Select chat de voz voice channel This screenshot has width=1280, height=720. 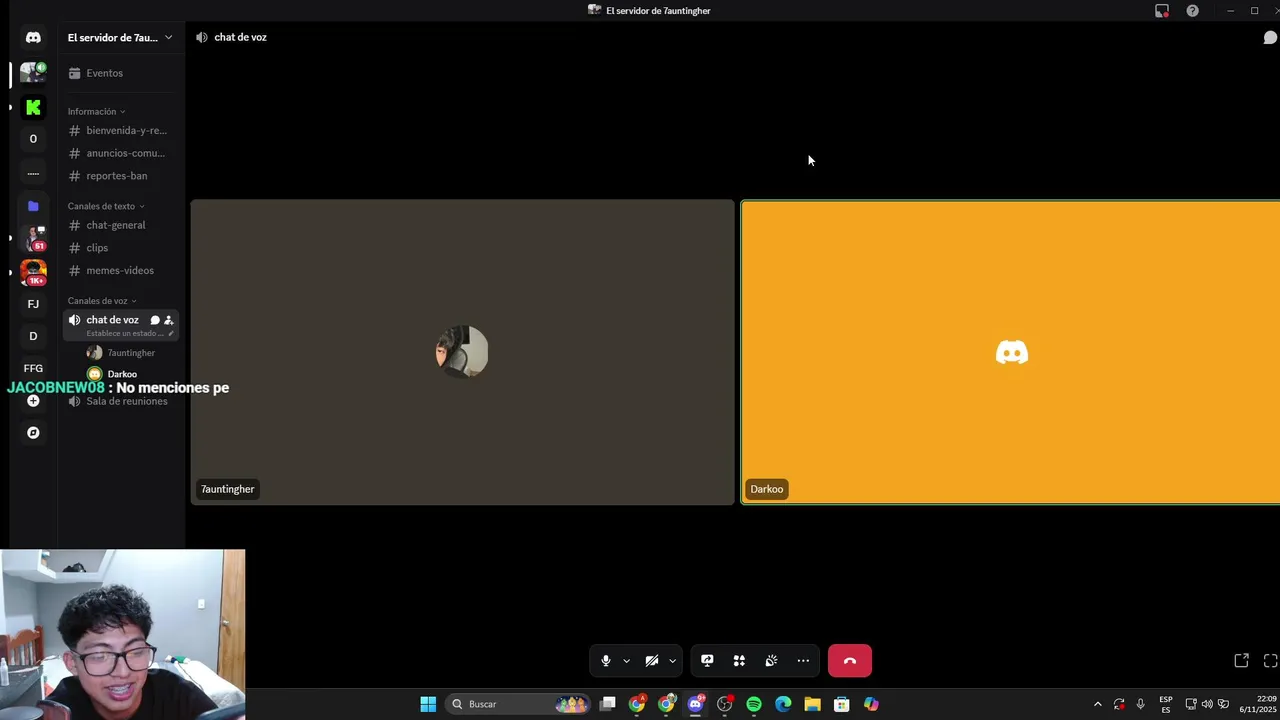tap(112, 320)
